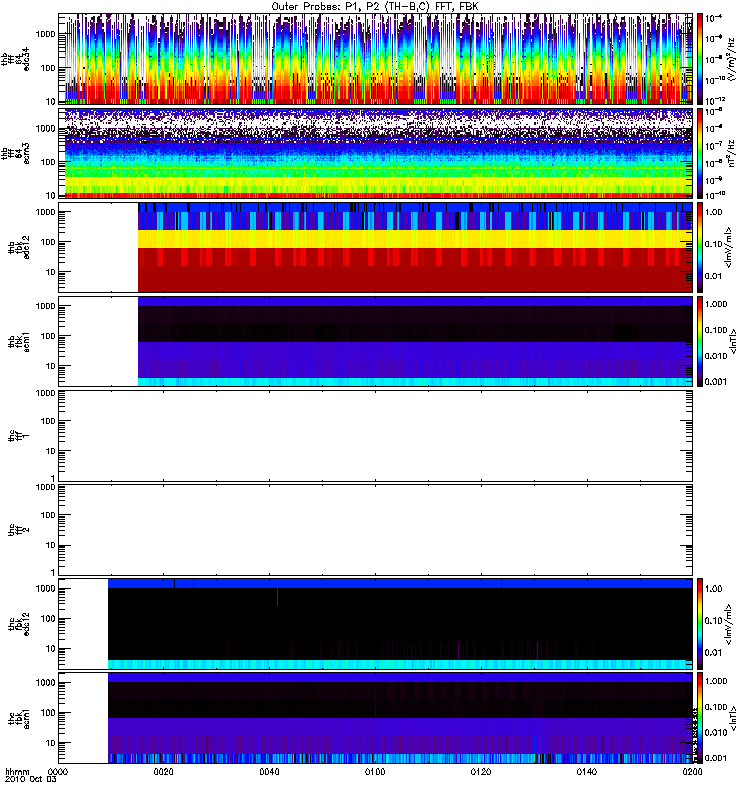Select the thb fff 64 scm3 spectrogram panel
This screenshot has height=800, width=750.
tap(375, 153)
